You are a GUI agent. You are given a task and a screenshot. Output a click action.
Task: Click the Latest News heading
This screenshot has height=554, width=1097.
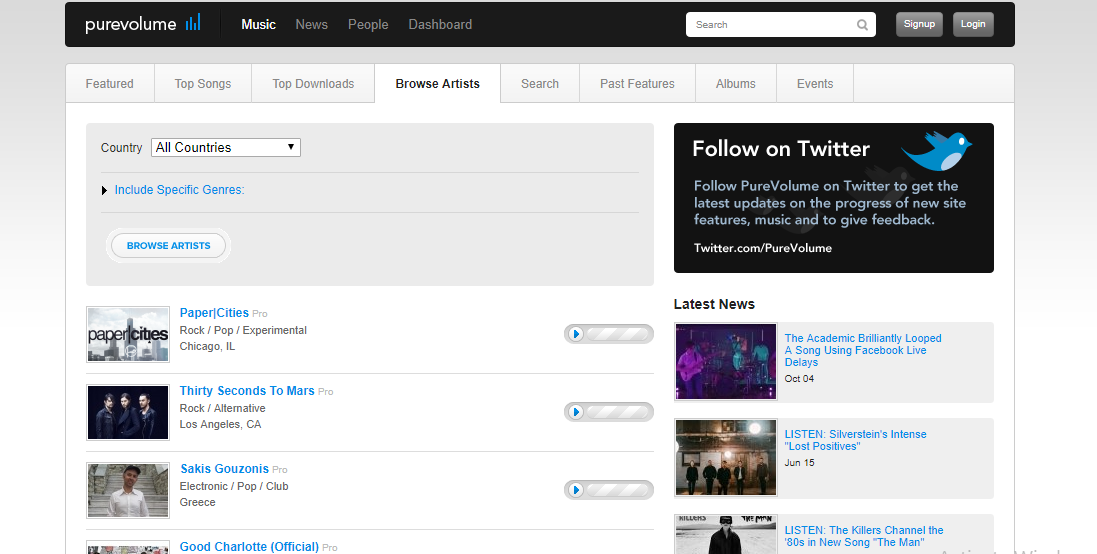tap(714, 304)
